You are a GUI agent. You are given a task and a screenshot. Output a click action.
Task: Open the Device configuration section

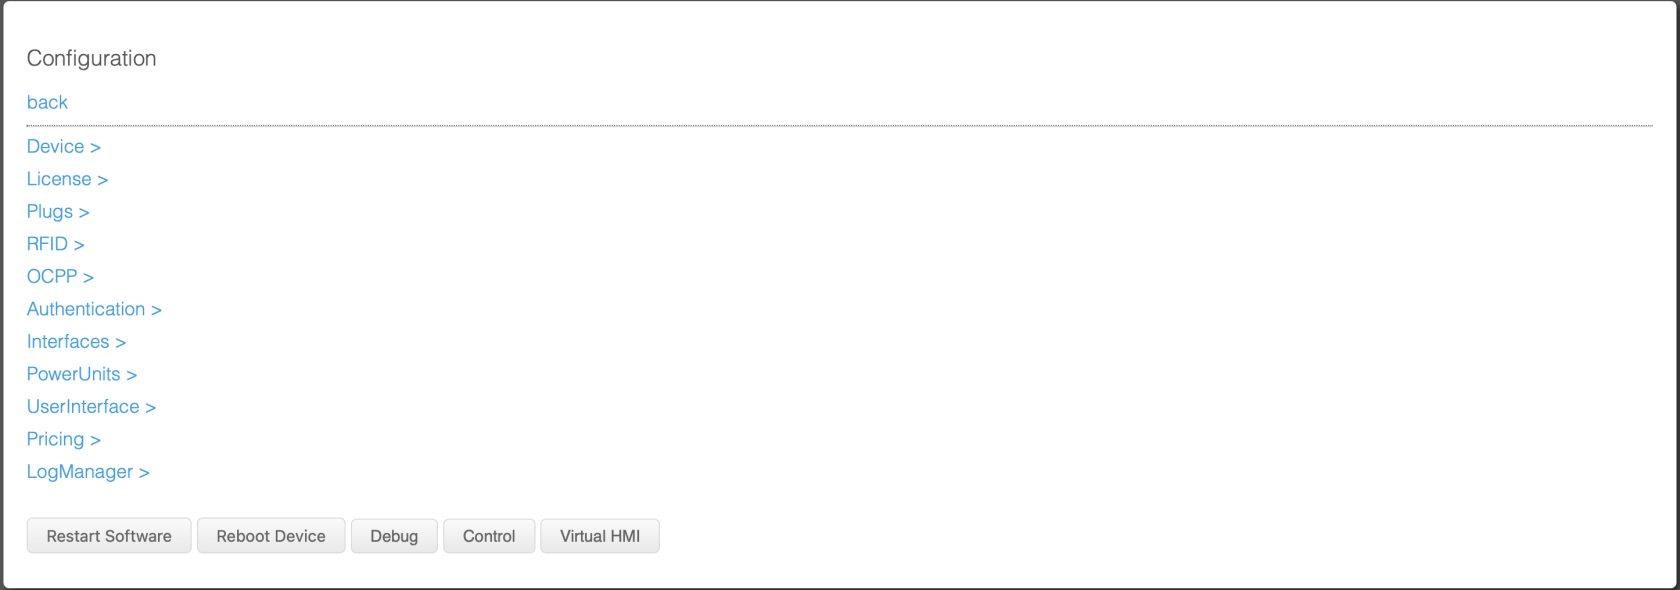[63, 147]
